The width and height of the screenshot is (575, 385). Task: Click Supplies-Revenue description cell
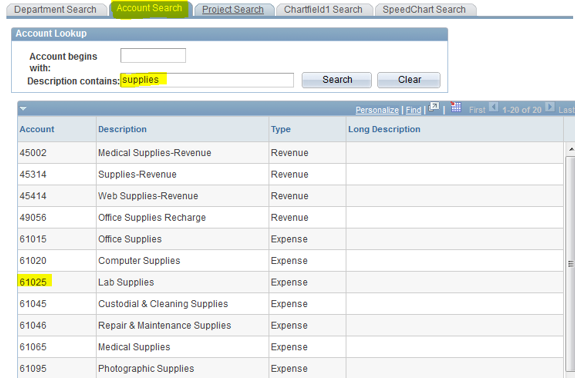pyautogui.click(x=137, y=174)
